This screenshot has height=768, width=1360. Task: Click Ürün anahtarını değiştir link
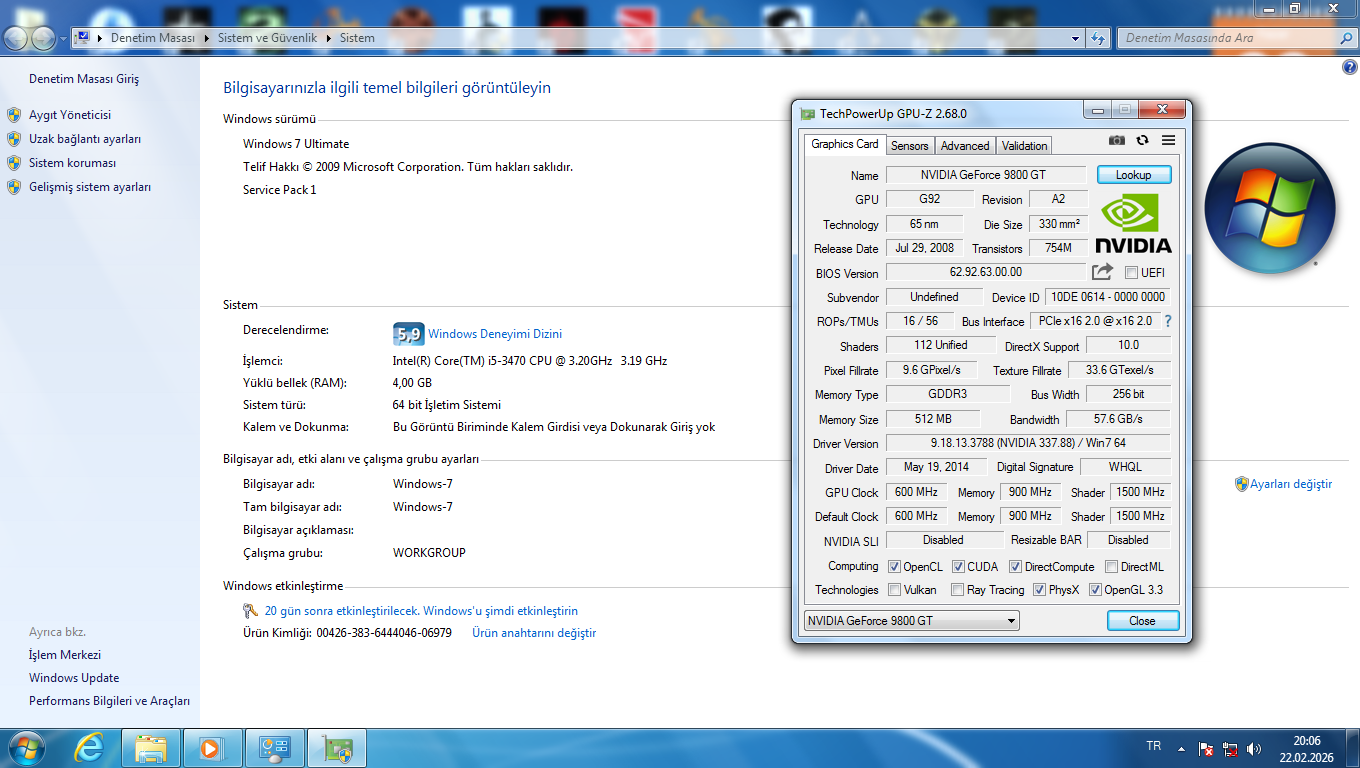tap(534, 633)
